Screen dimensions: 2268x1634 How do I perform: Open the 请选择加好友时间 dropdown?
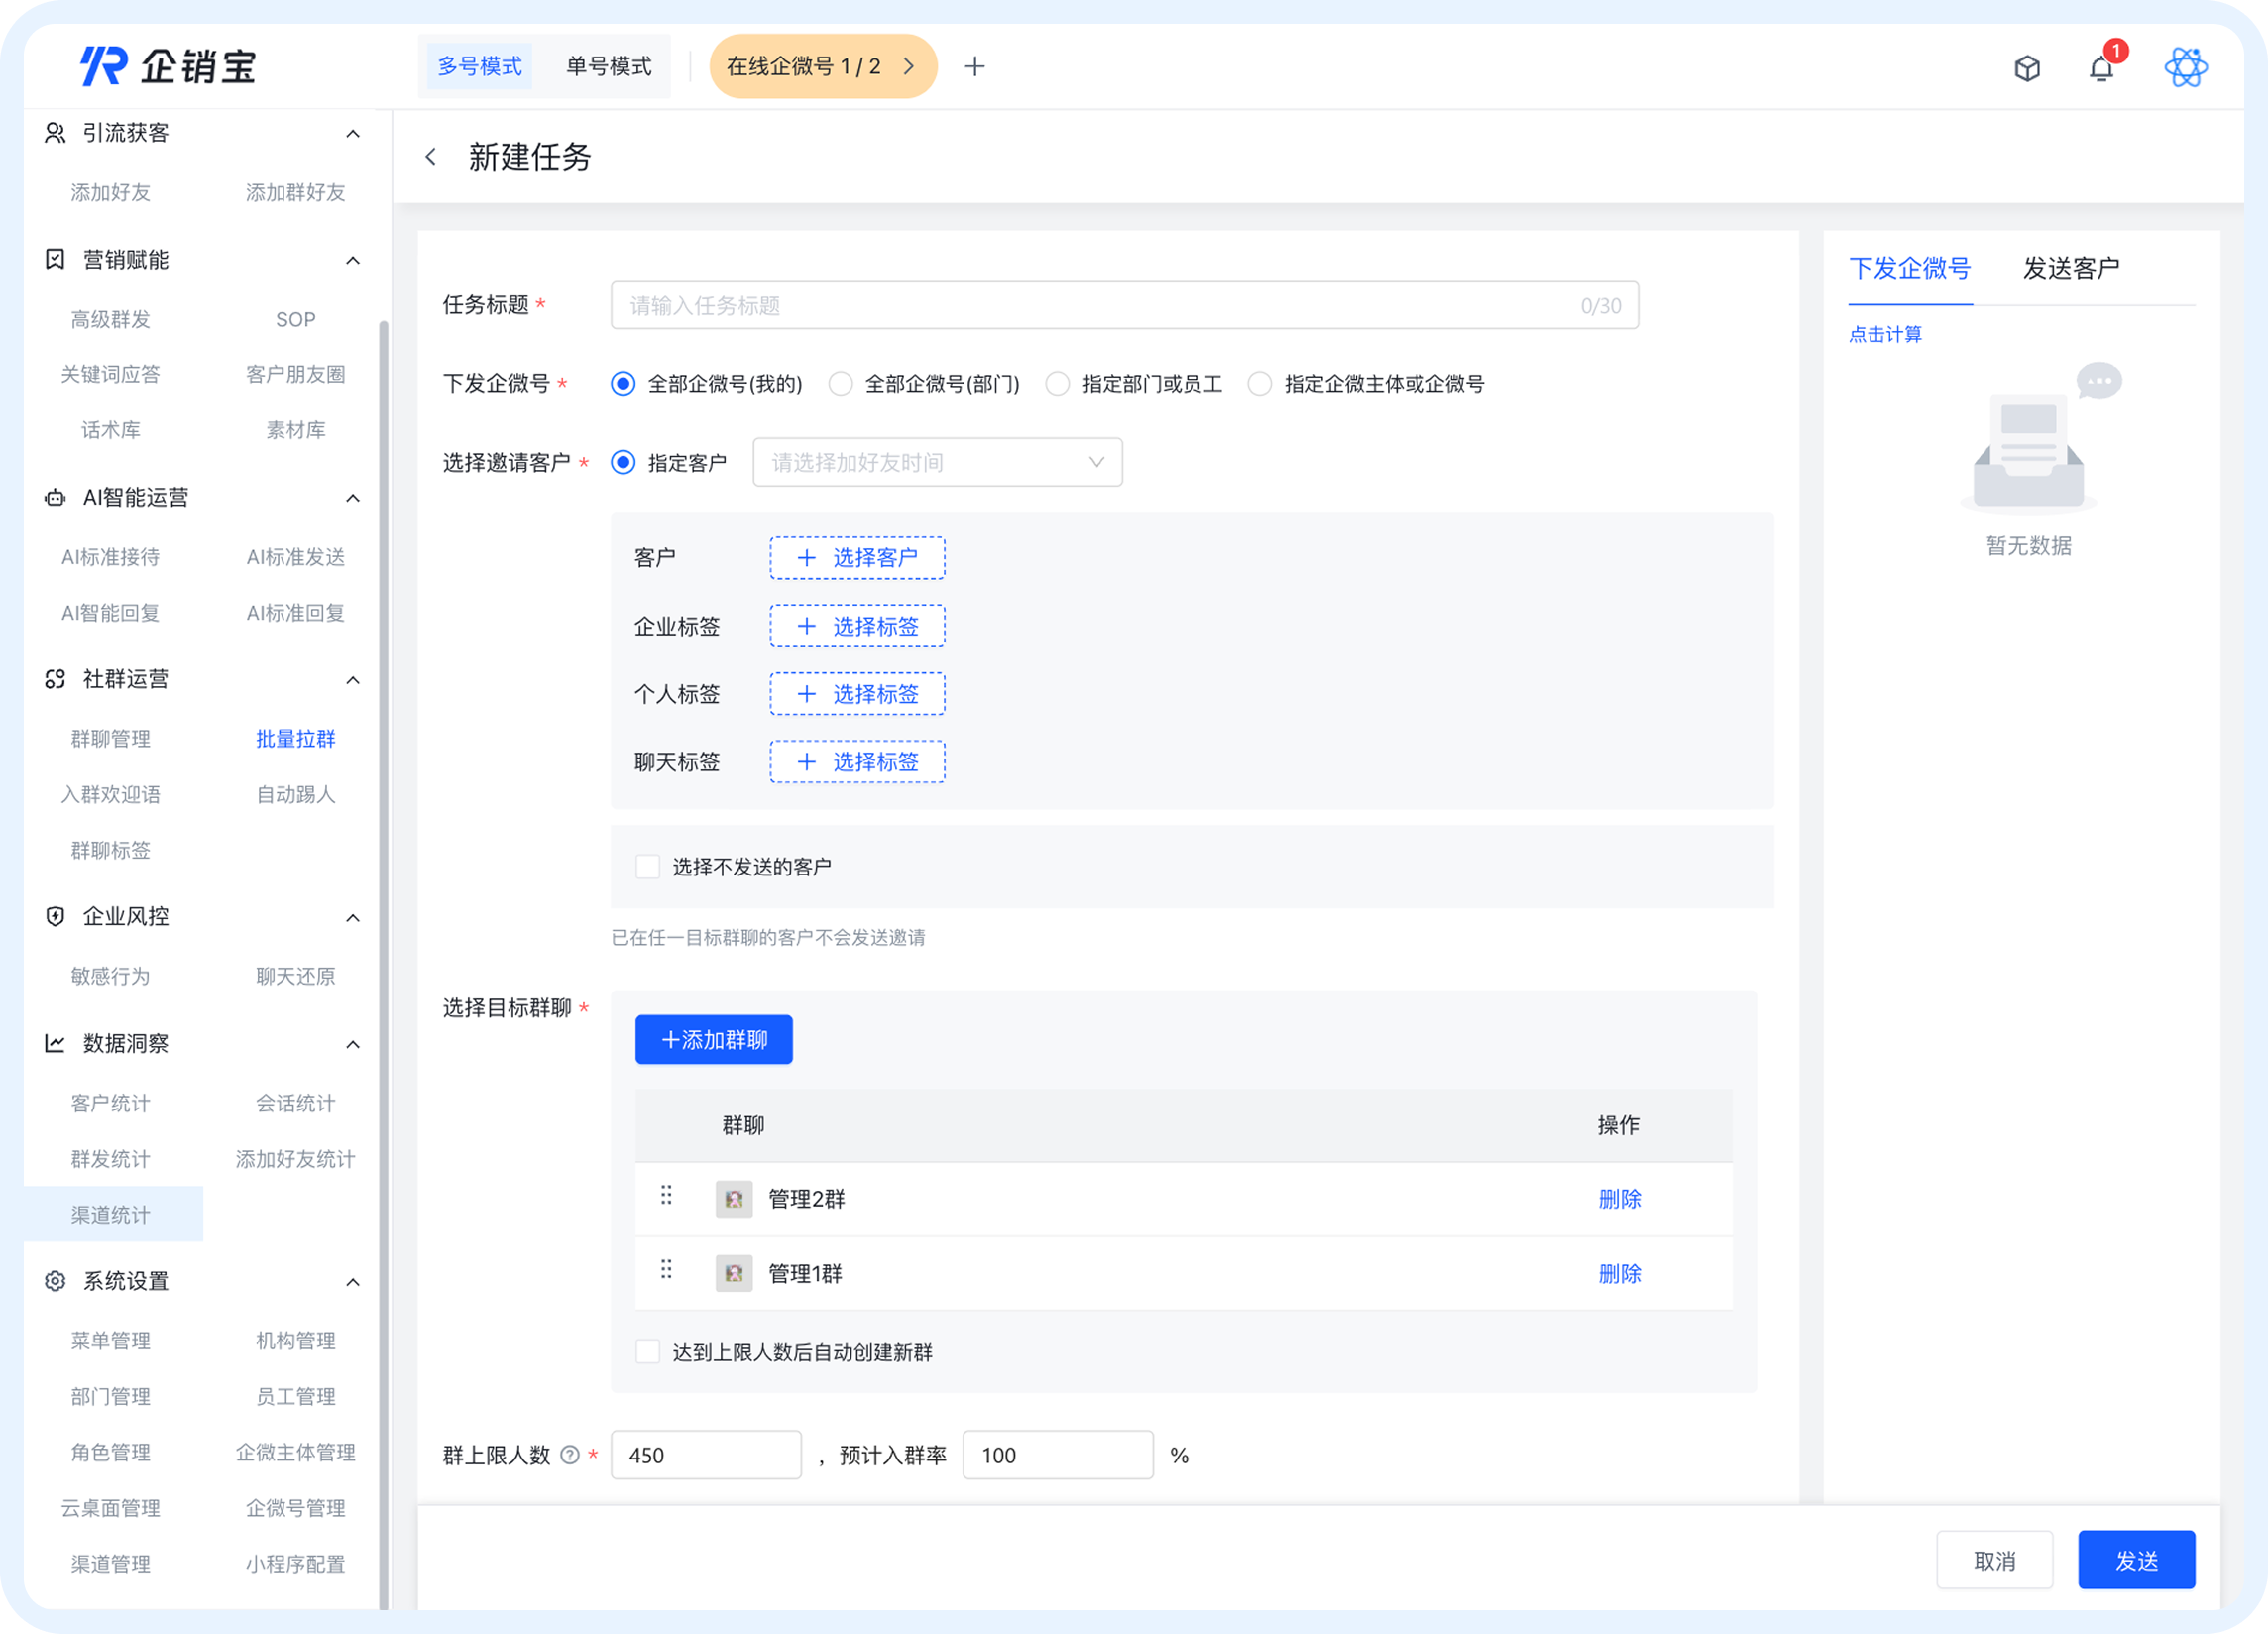(937, 462)
